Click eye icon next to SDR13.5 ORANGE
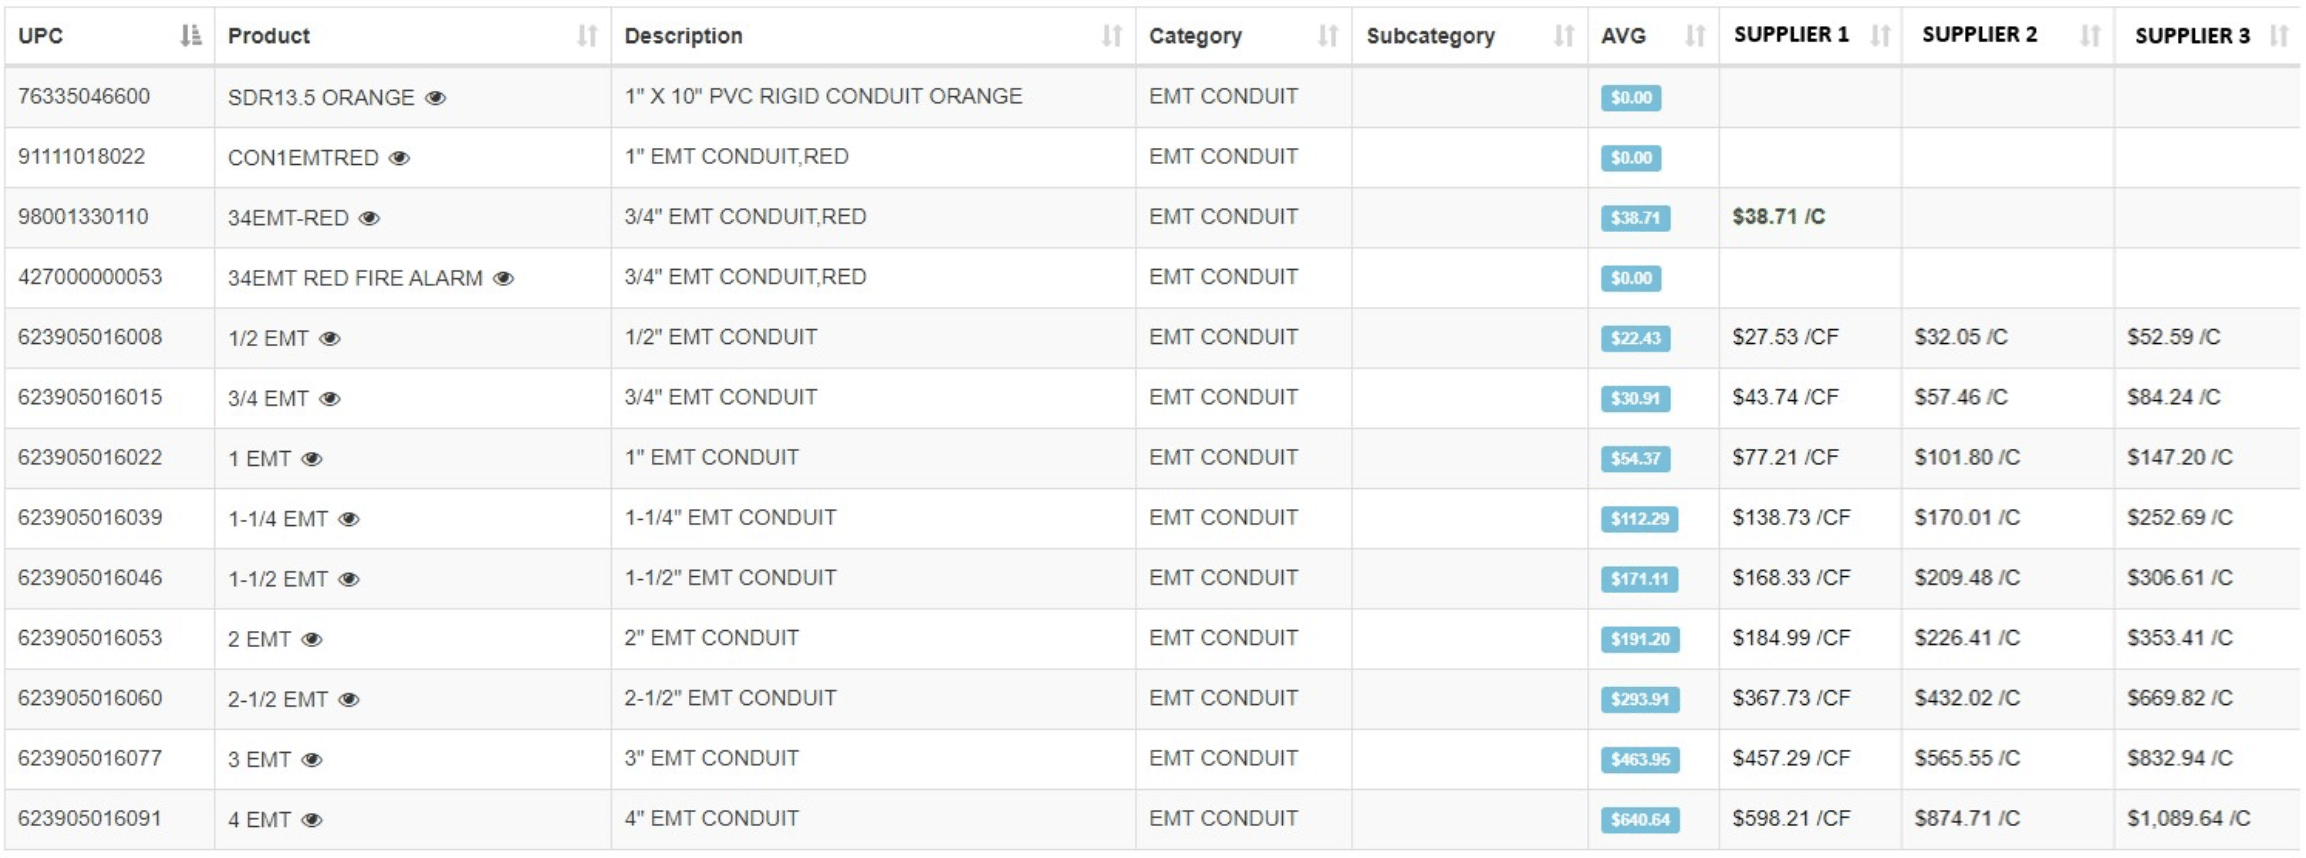The image size is (2306, 858). 435,98
